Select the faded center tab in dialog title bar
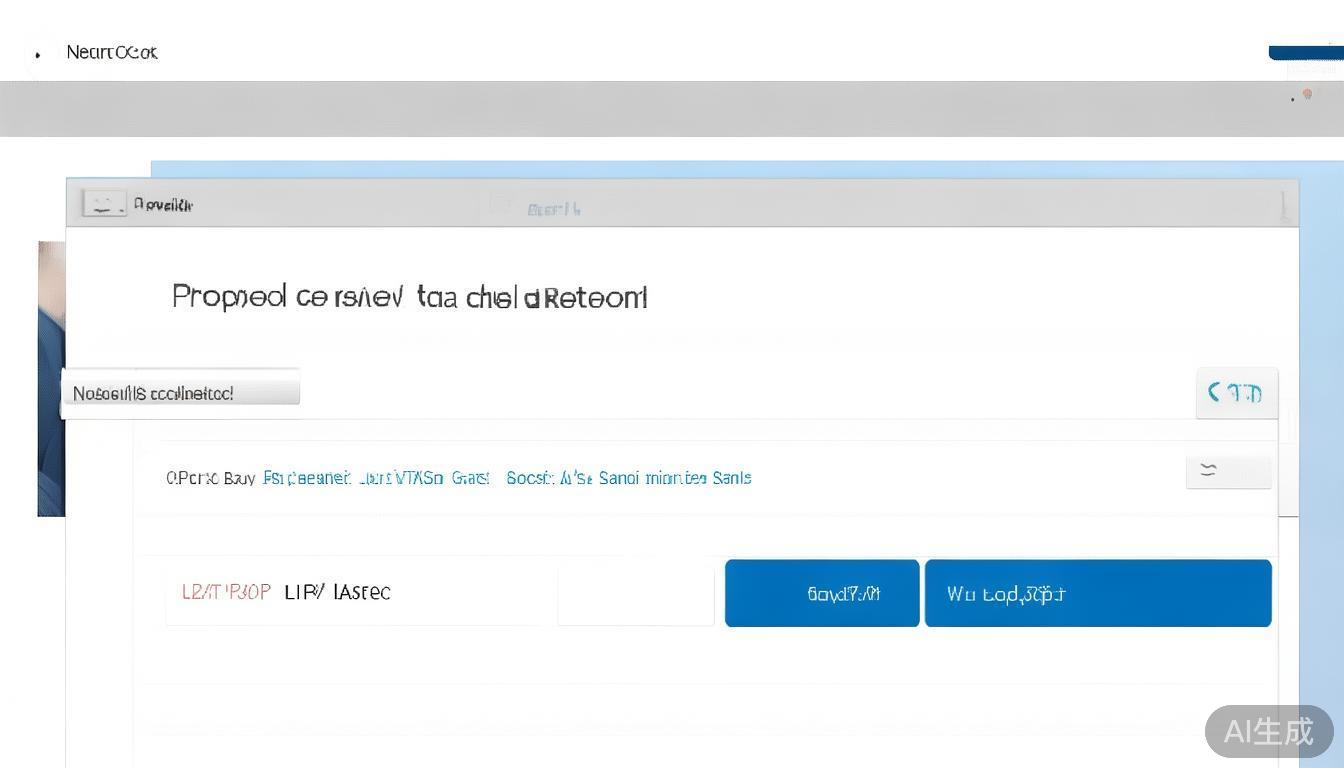1344x768 pixels. click(554, 209)
